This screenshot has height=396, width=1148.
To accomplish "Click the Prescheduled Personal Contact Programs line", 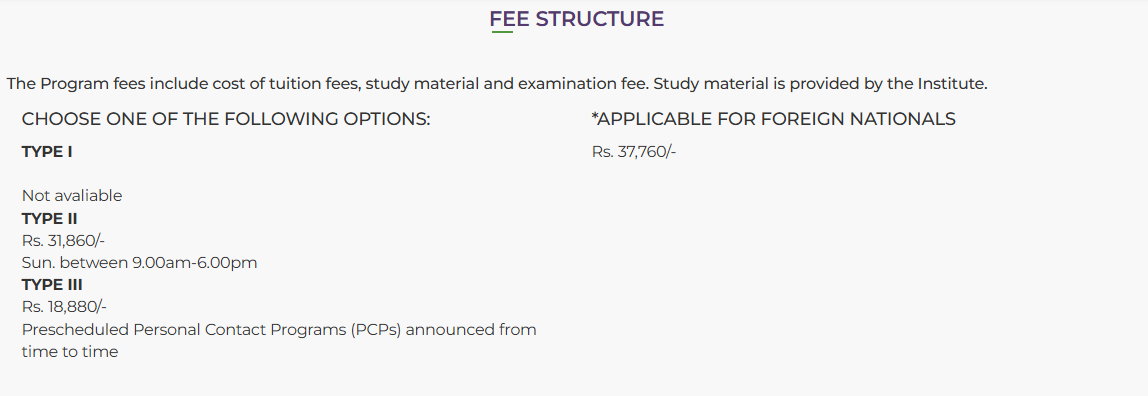I will pyautogui.click(x=279, y=329).
